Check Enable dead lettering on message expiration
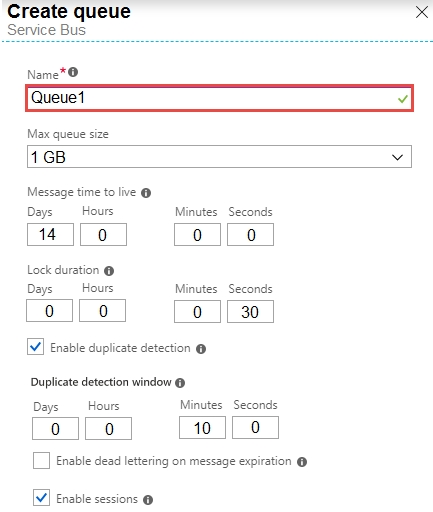This screenshot has width=433, height=512. 41,460
